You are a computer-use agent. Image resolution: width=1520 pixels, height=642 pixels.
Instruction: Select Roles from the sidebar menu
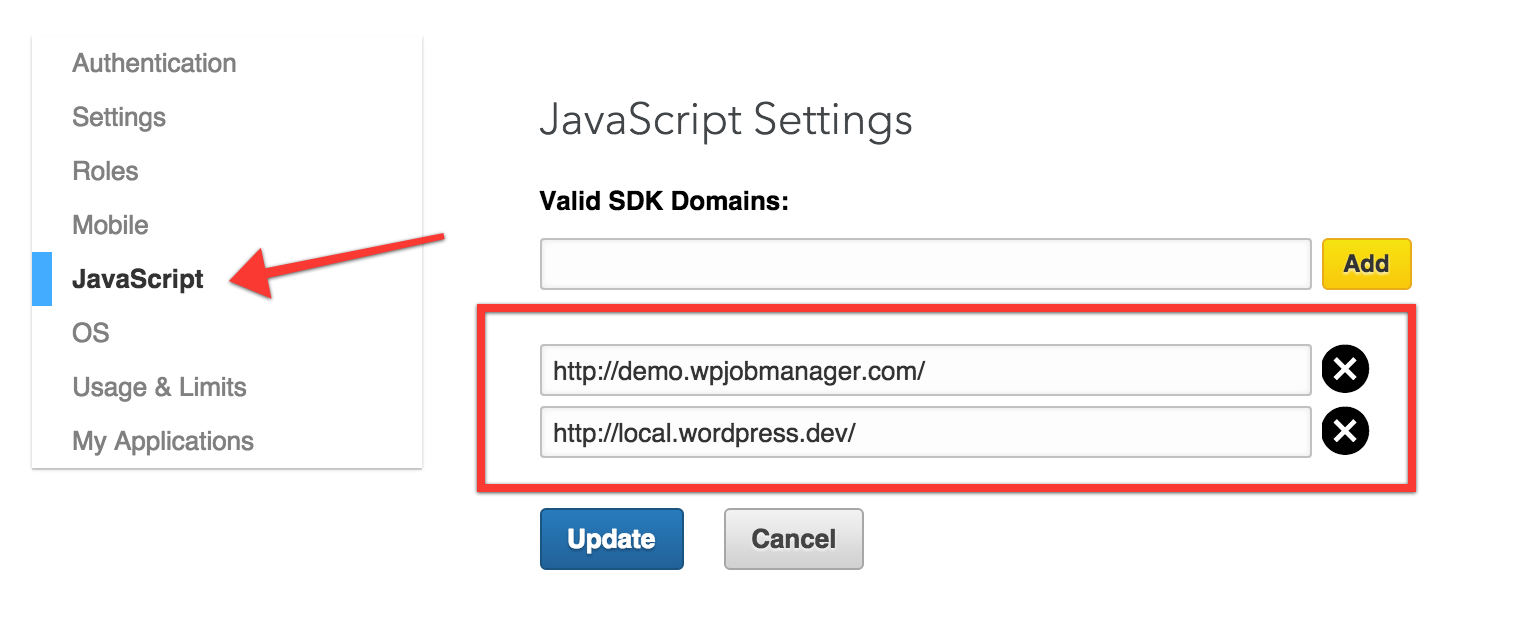pyautogui.click(x=105, y=171)
